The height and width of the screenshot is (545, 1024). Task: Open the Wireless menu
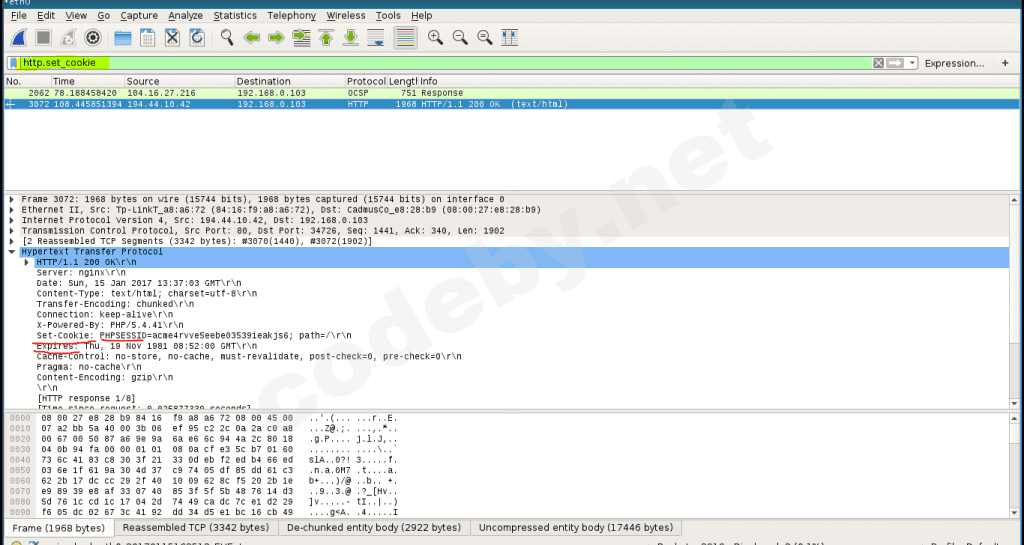pyautogui.click(x=346, y=15)
